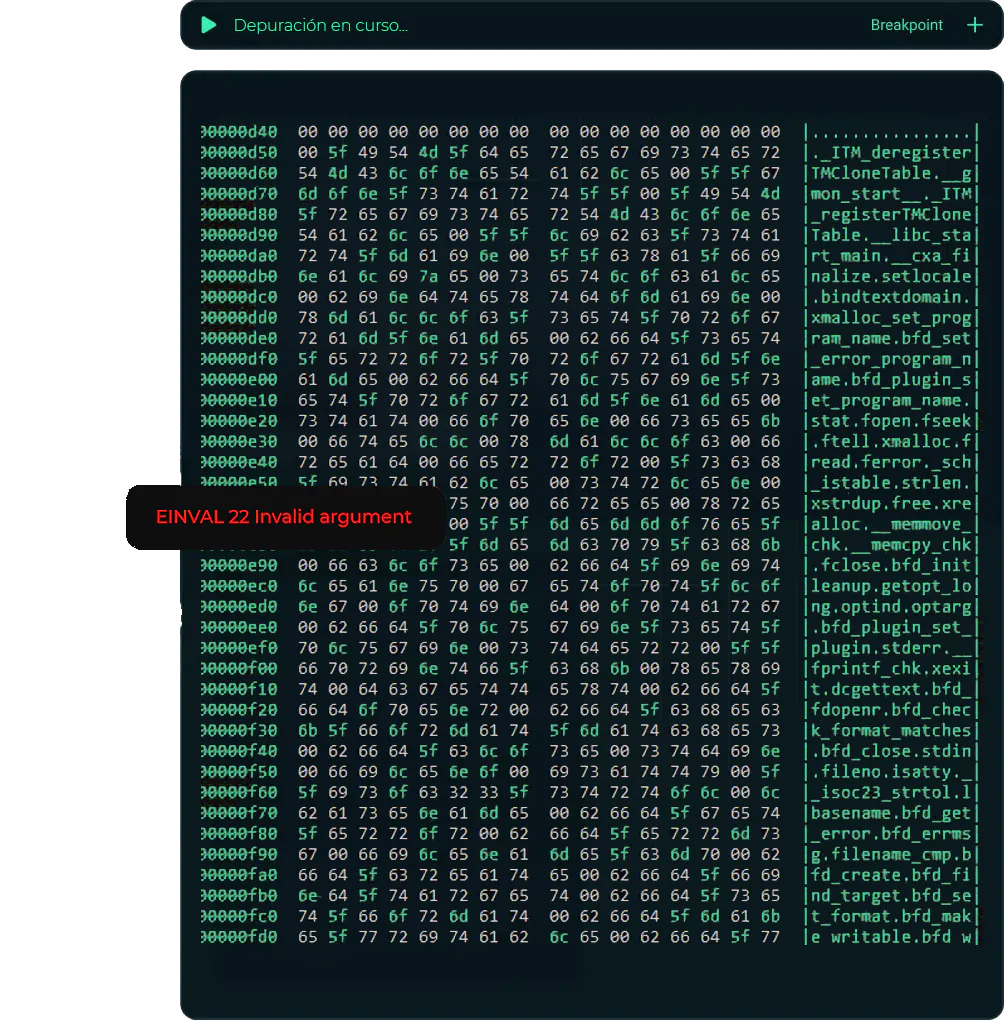Select the address ending in d40

(x=239, y=132)
